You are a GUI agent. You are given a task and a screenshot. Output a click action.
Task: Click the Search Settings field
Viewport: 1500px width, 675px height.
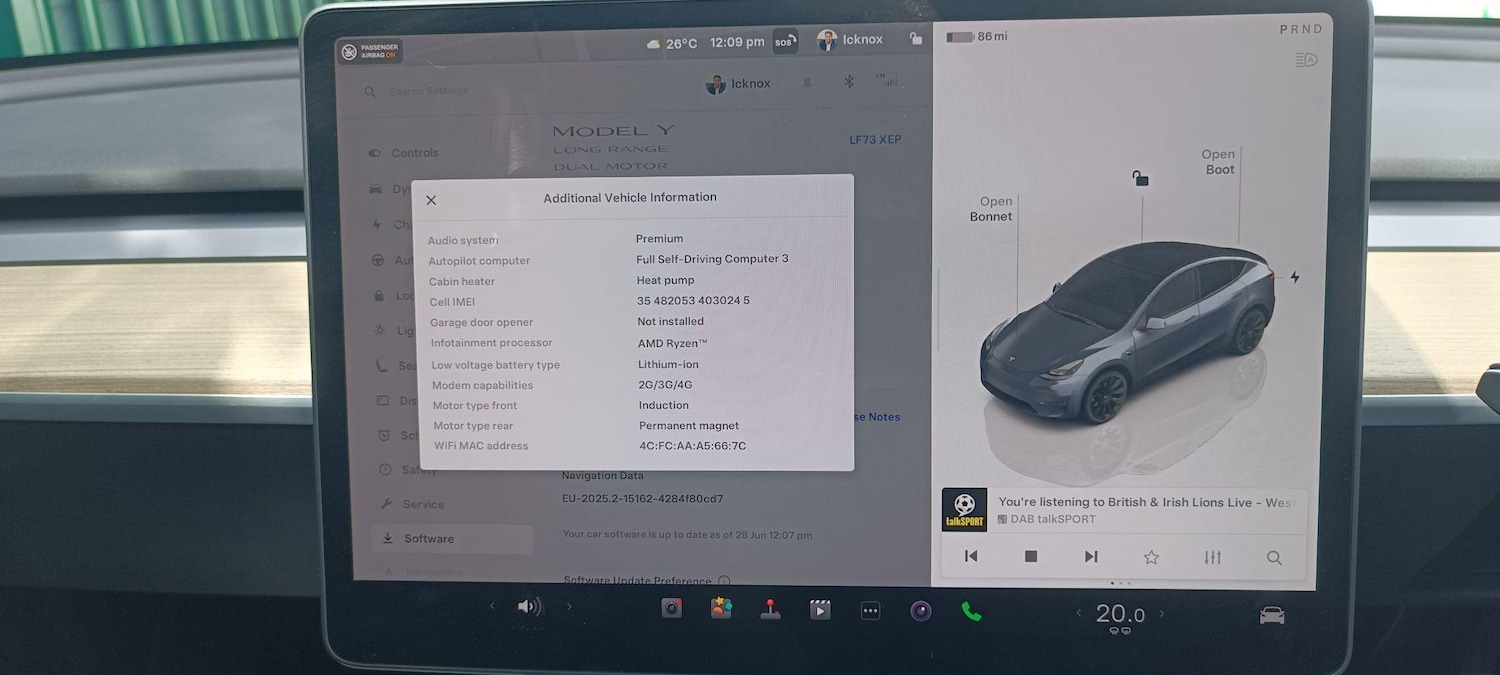click(428, 91)
